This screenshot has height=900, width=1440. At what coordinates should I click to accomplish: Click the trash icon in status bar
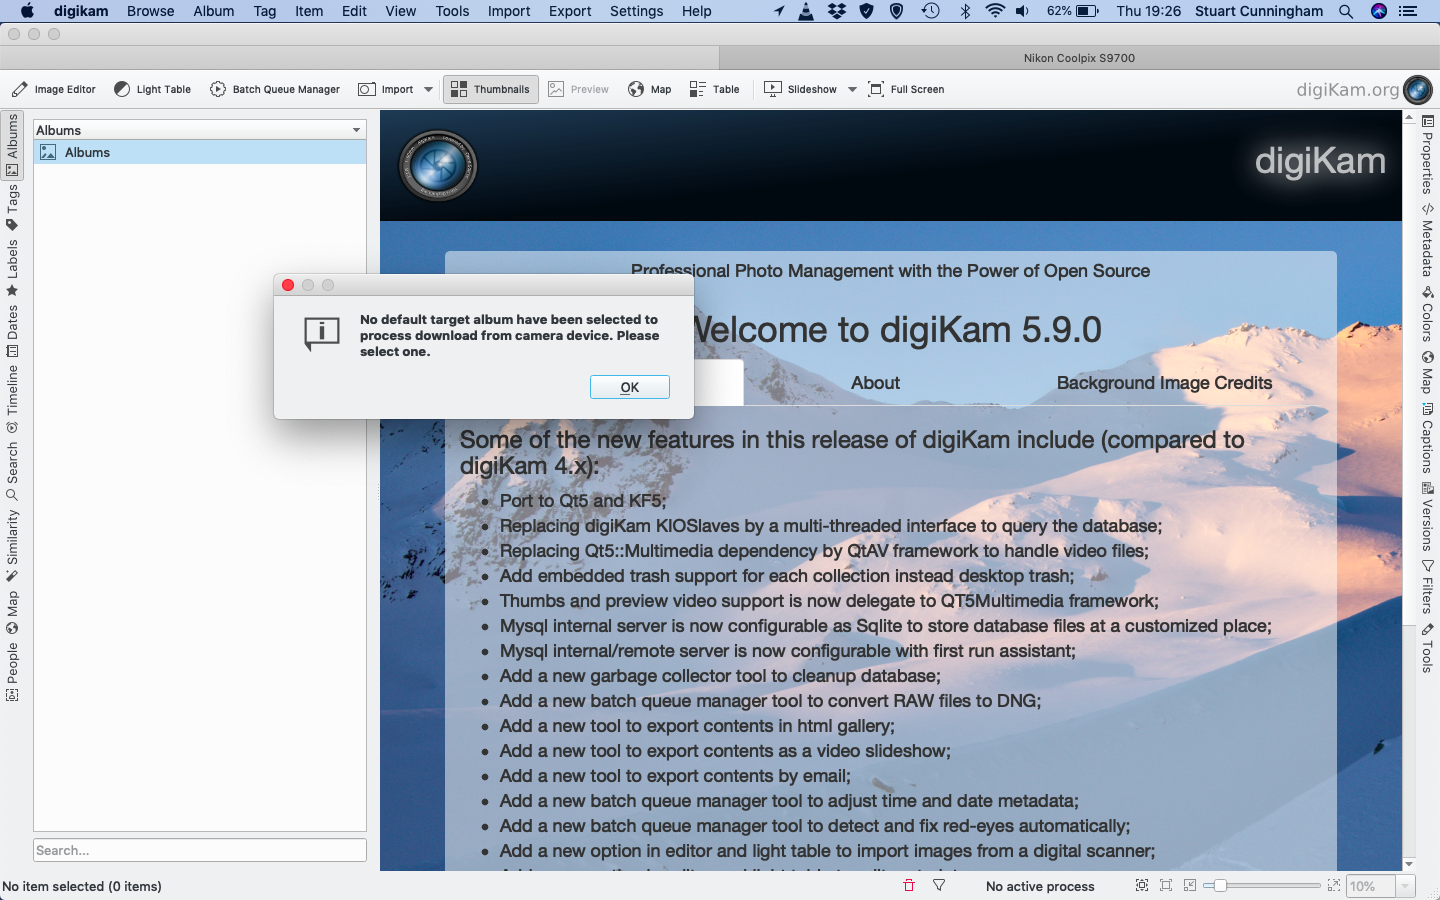[x=909, y=885]
